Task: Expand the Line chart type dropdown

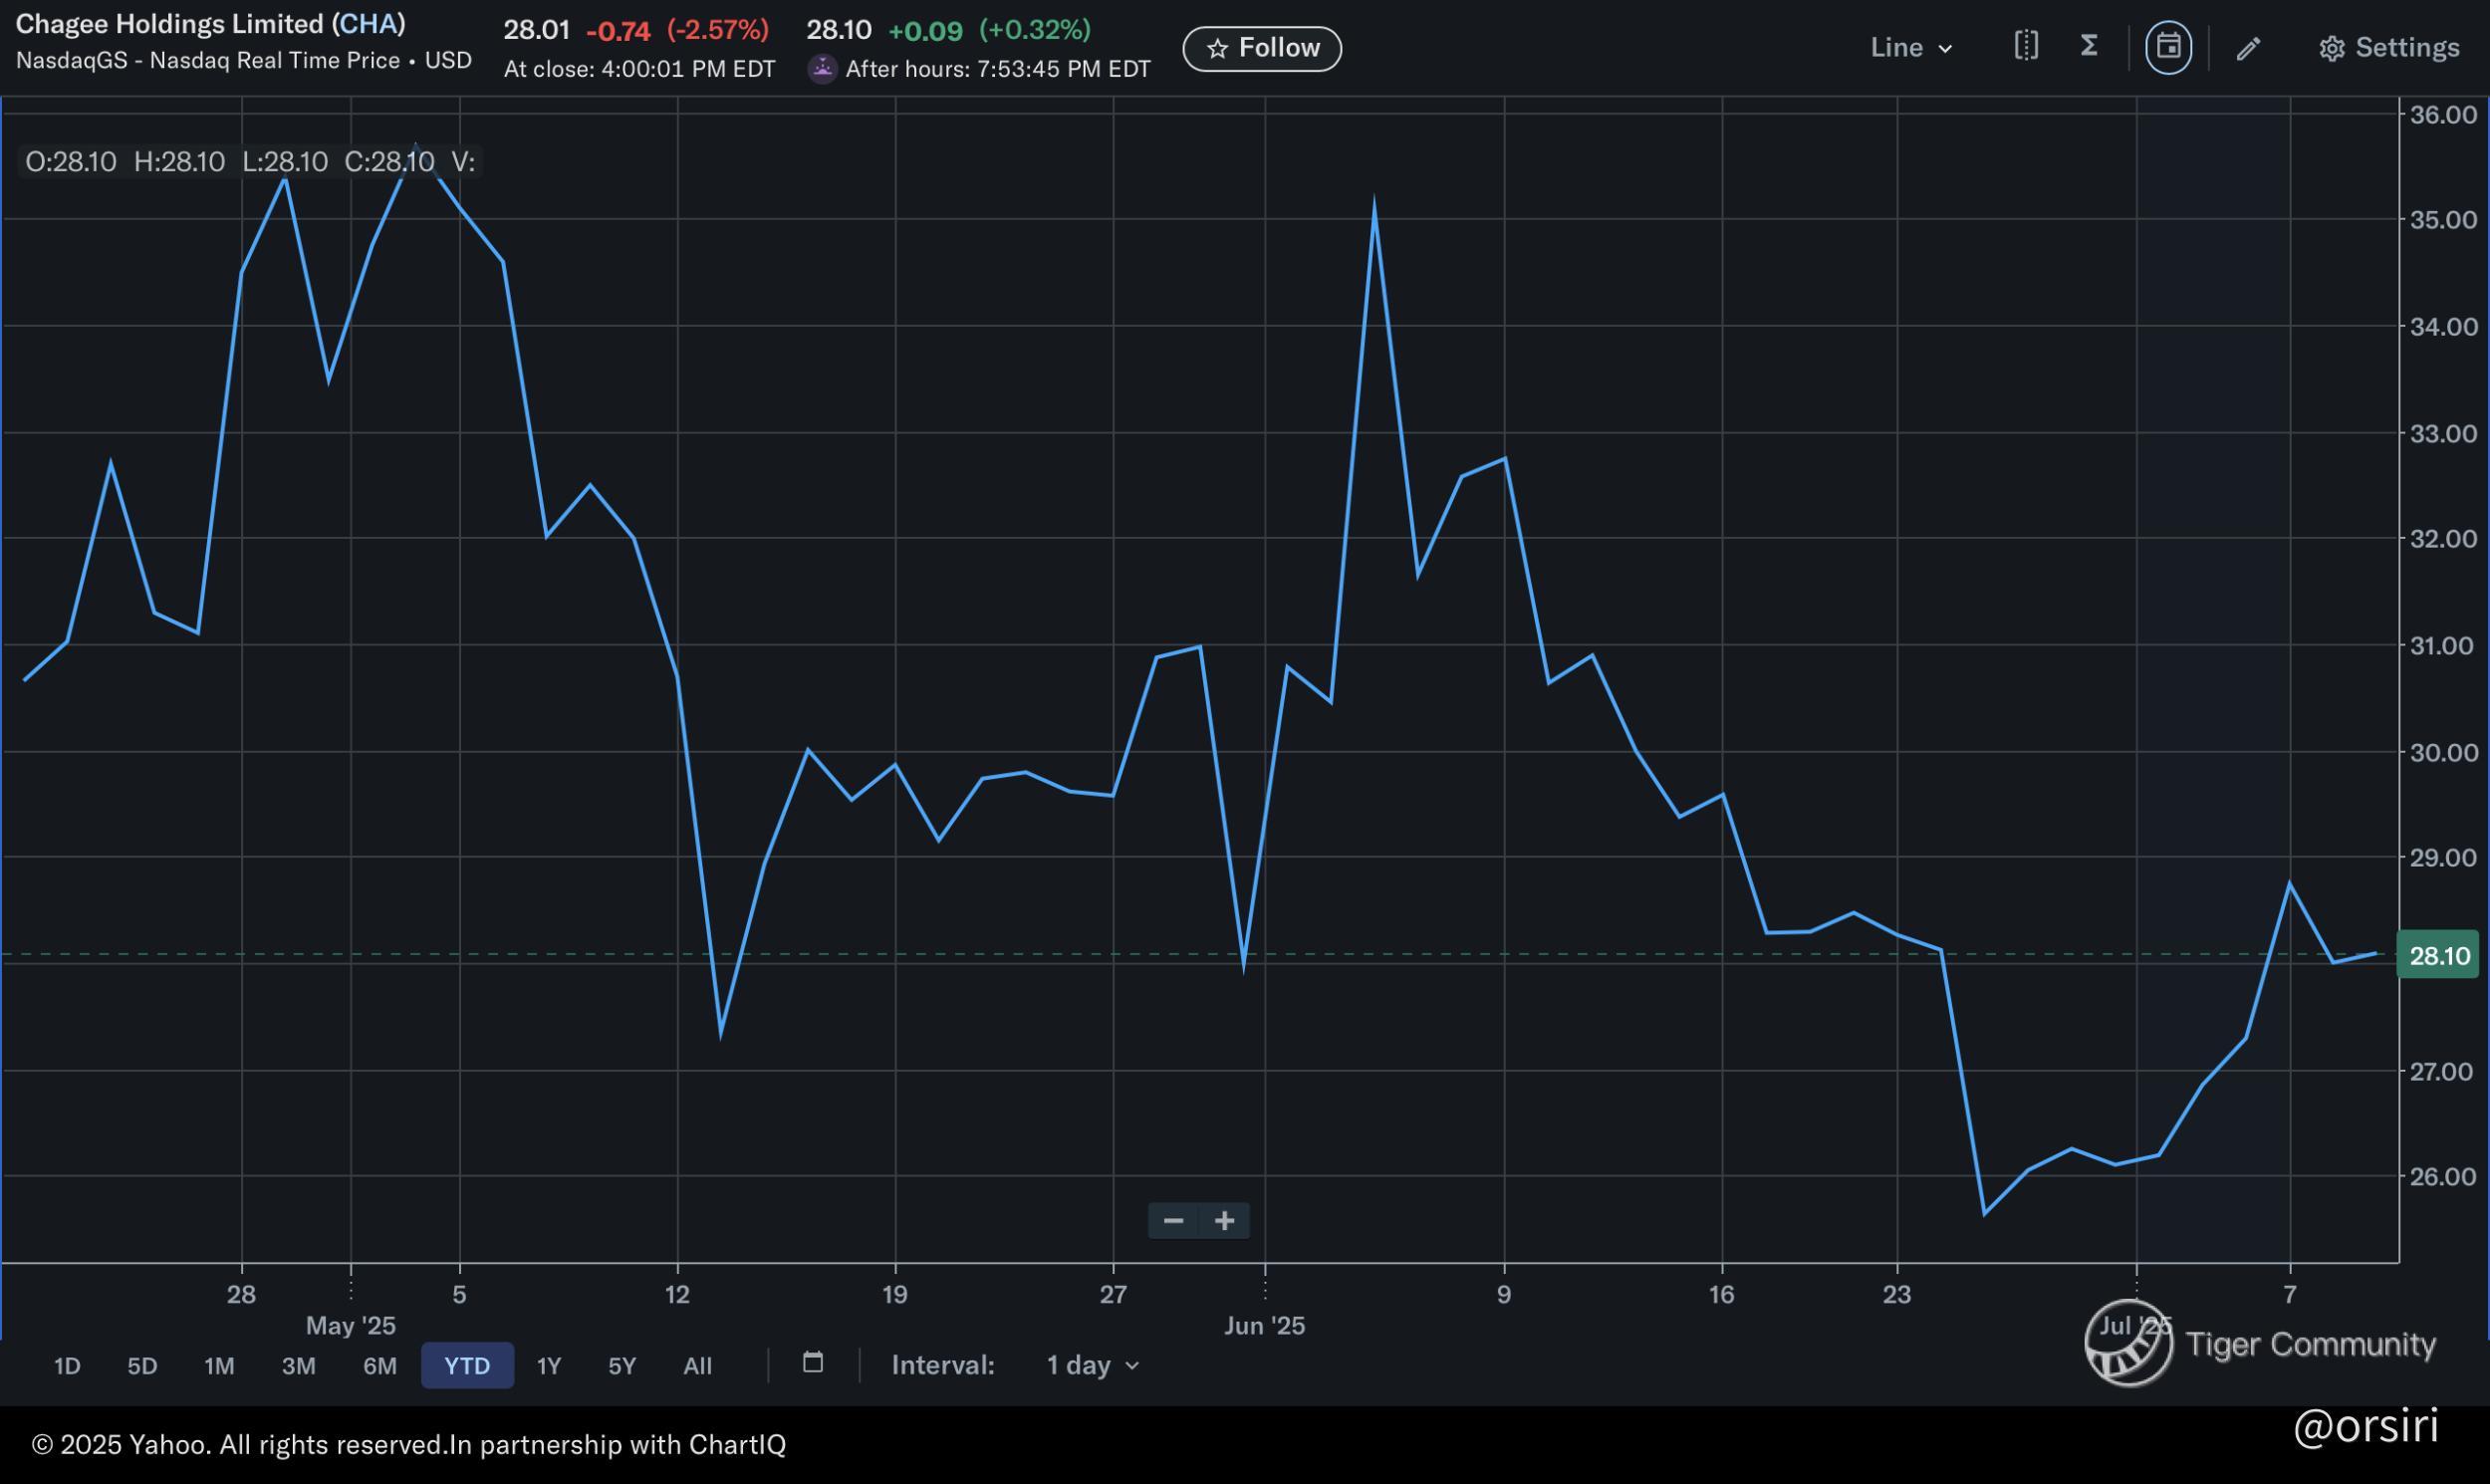Action: click(x=1911, y=48)
